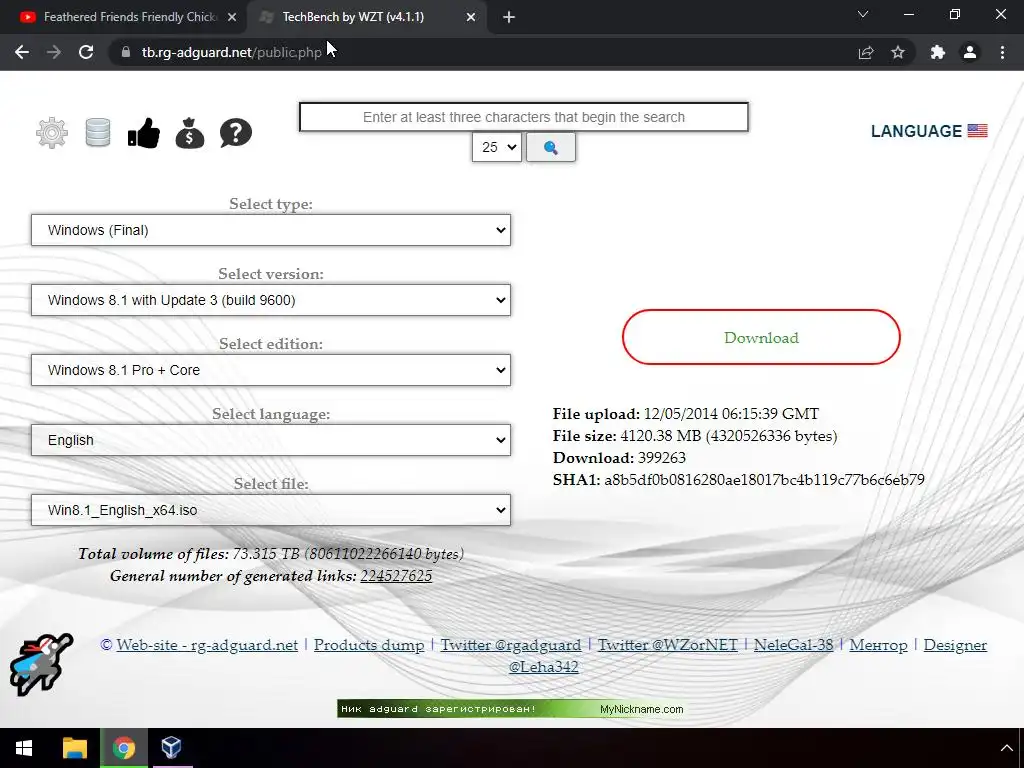Open the NeleGal-38 link
Screen dimensions: 1024x768
tap(793, 645)
